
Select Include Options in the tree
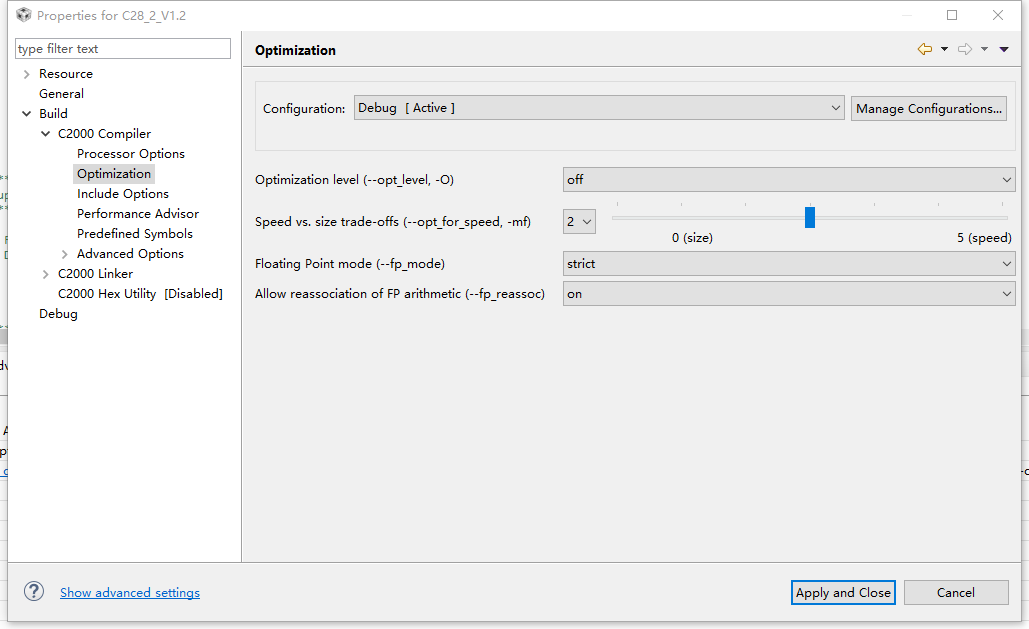coord(123,194)
